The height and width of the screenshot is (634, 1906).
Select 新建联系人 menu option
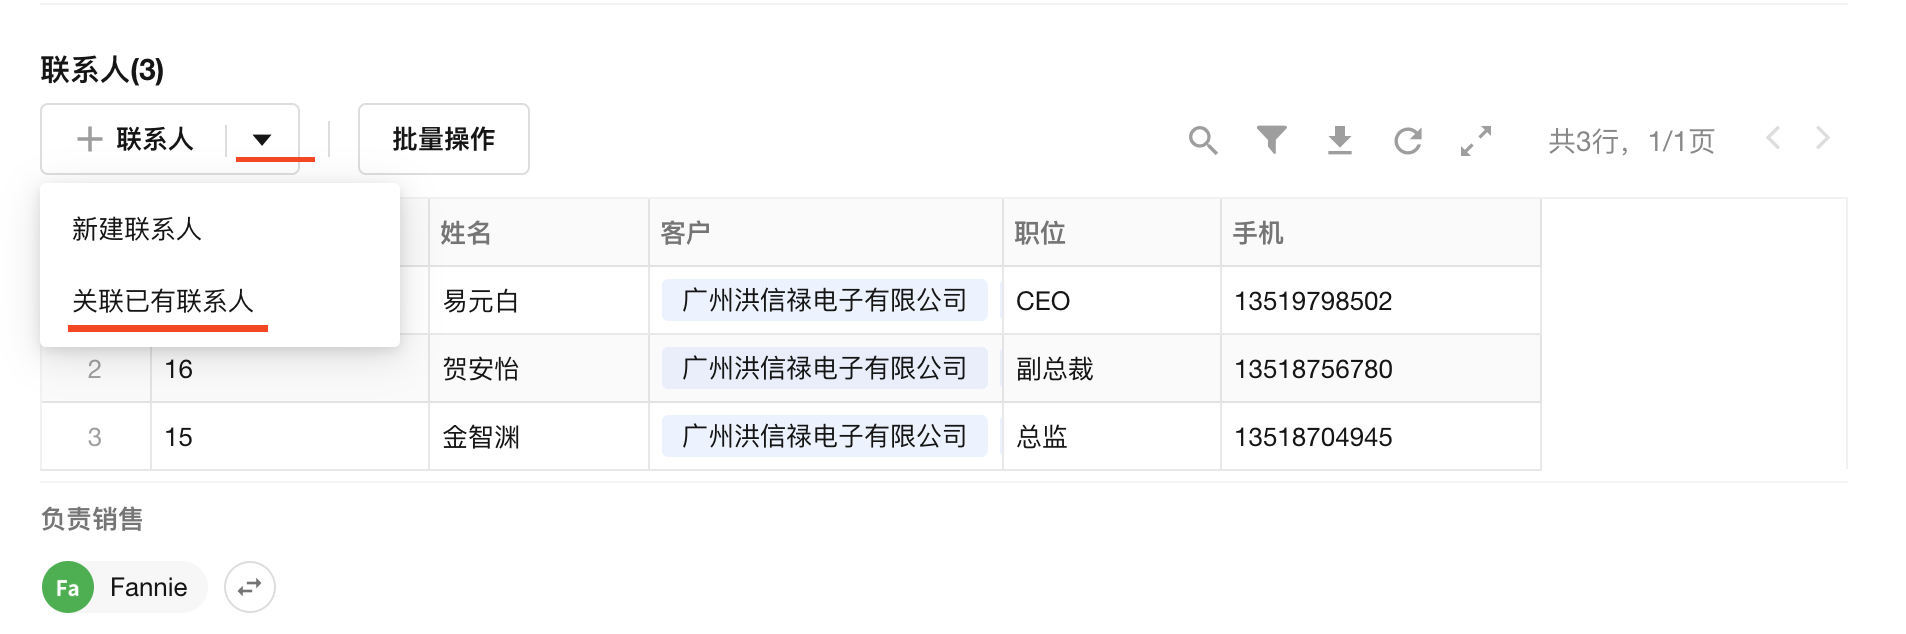tap(137, 230)
